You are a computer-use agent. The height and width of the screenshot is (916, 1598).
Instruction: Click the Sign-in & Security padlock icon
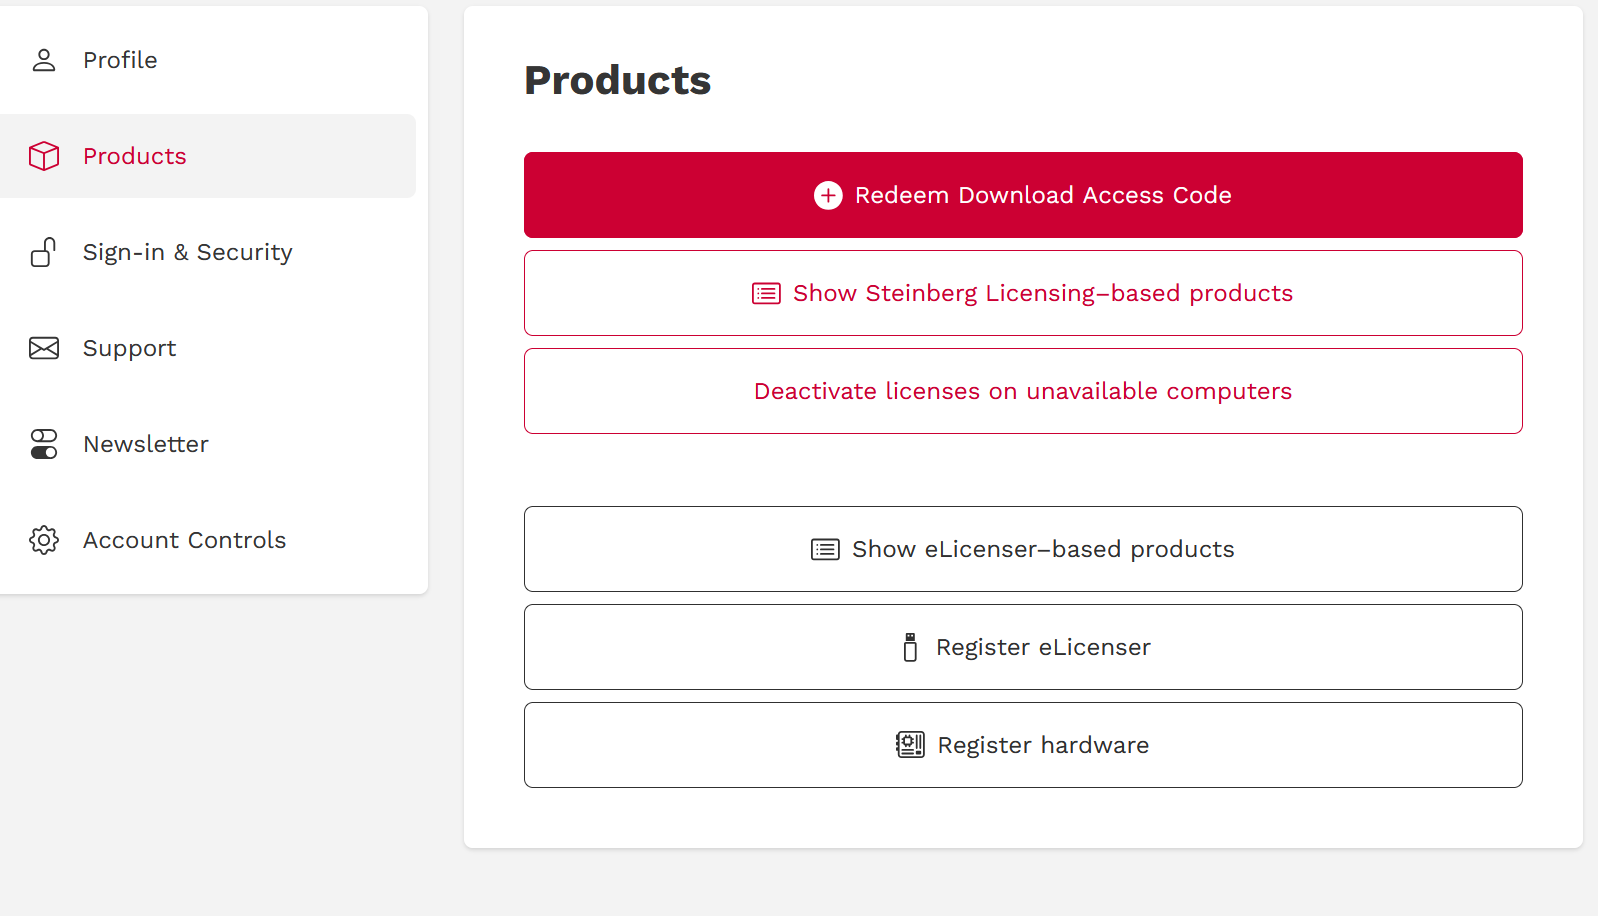(x=43, y=252)
